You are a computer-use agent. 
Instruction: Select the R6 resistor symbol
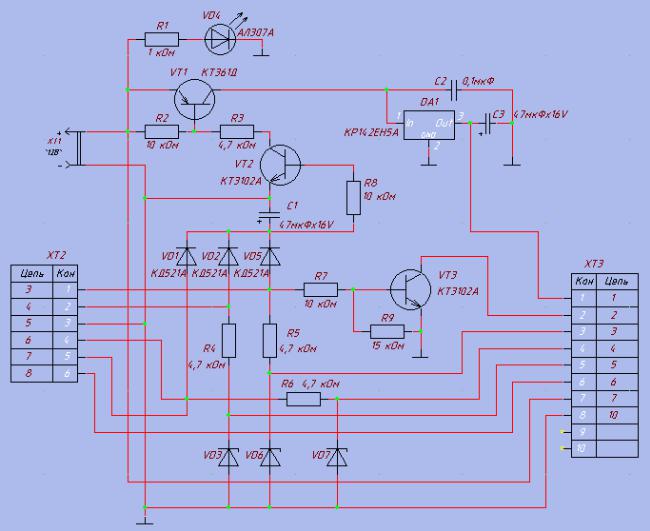(x=303, y=399)
